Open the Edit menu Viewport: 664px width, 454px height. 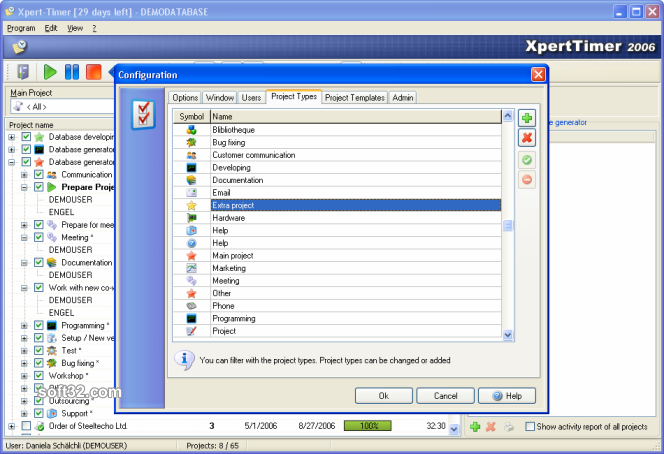[x=51, y=28]
